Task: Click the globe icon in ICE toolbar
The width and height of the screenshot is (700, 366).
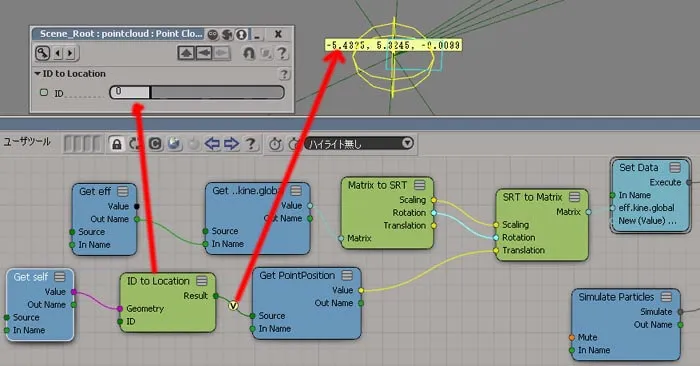Action: click(175, 144)
